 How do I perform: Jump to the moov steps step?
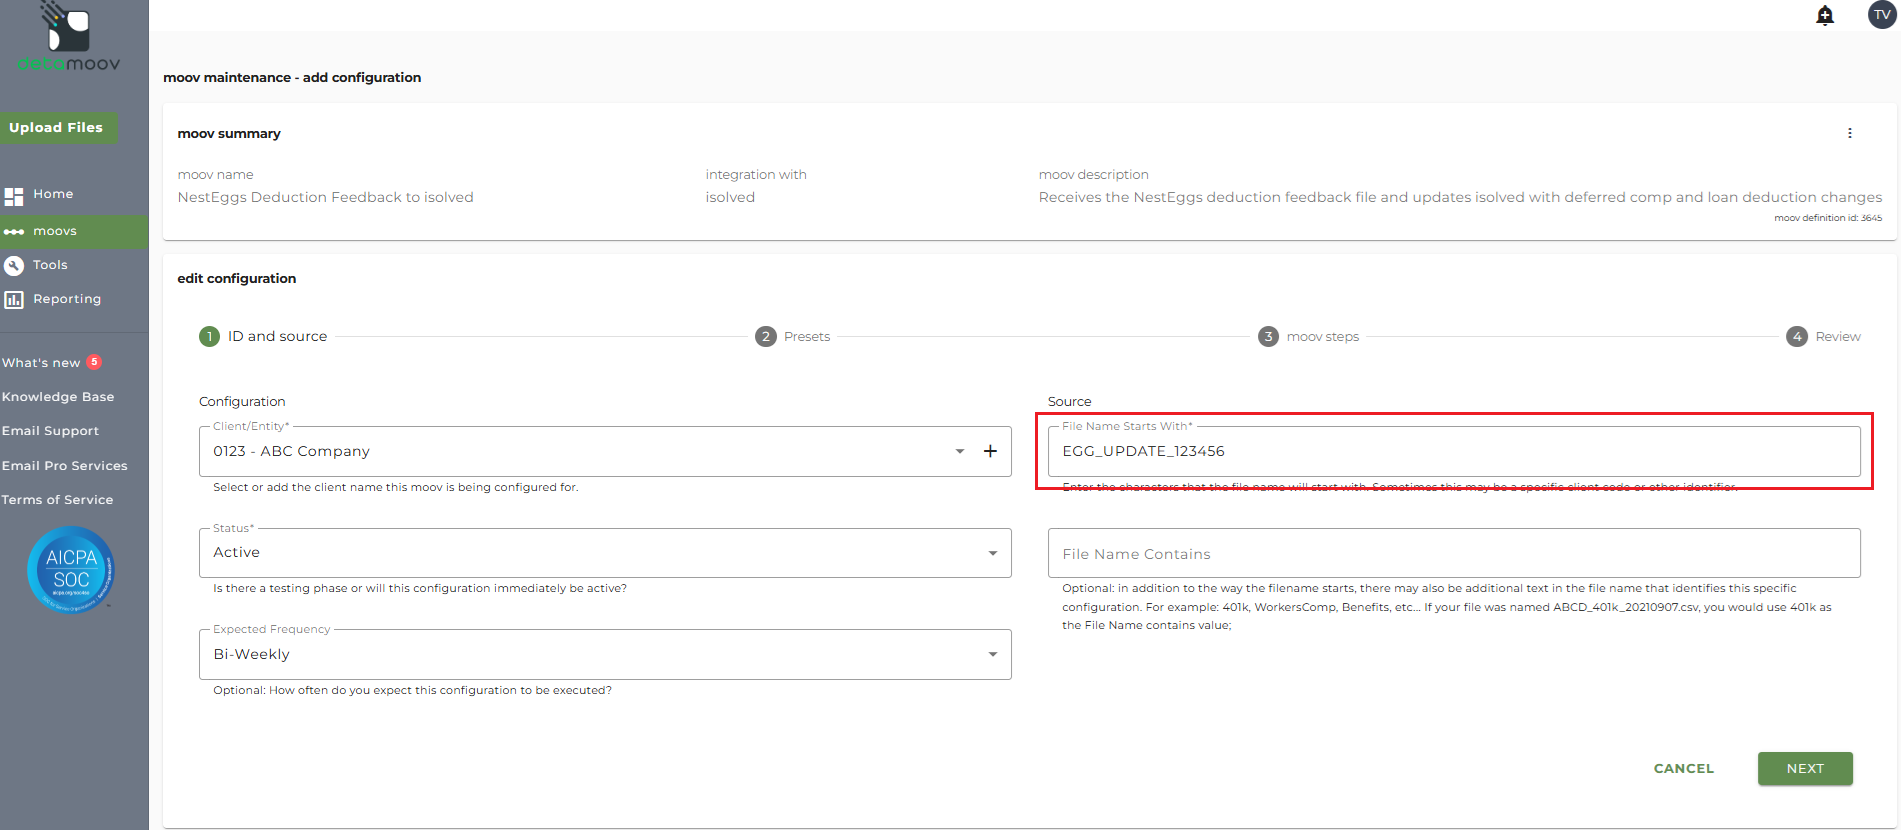click(x=1308, y=337)
